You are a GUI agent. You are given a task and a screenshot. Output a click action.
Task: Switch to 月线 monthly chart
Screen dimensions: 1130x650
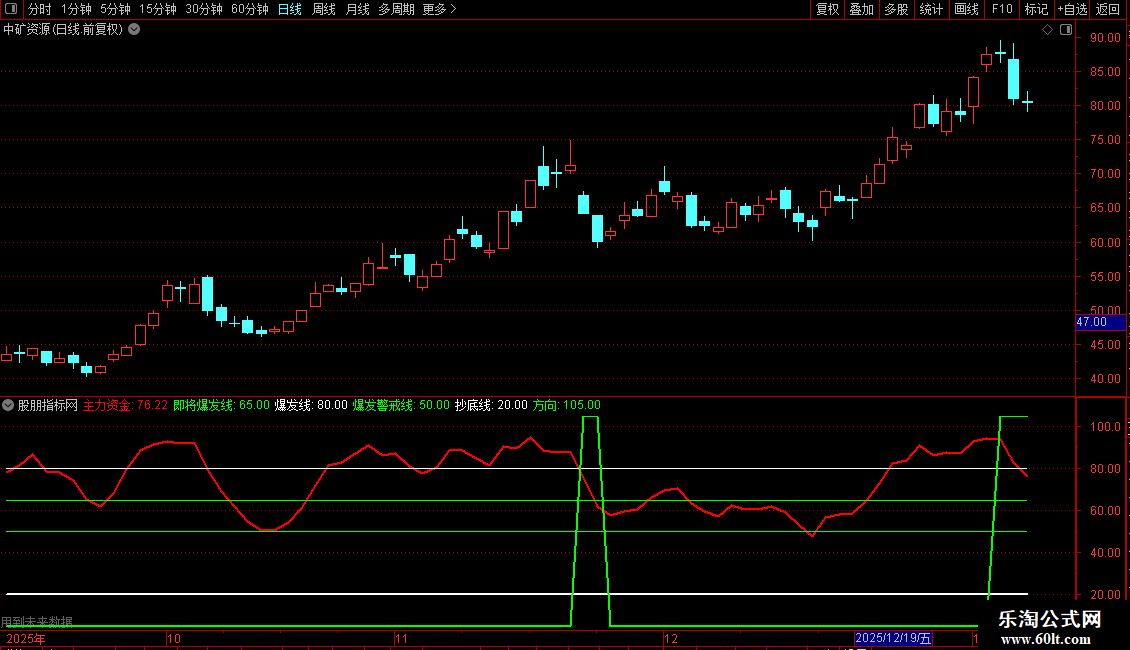[357, 9]
